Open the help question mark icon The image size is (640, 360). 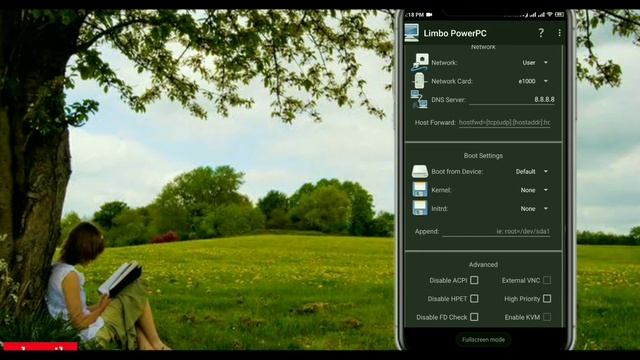(541, 33)
